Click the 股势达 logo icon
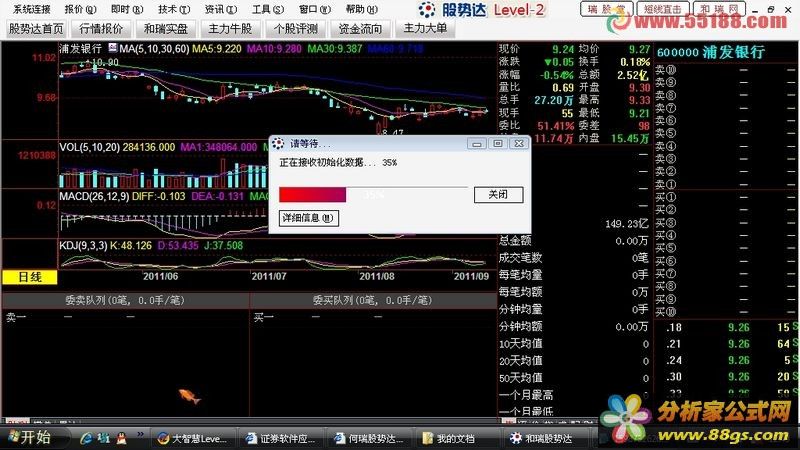 (x=427, y=10)
